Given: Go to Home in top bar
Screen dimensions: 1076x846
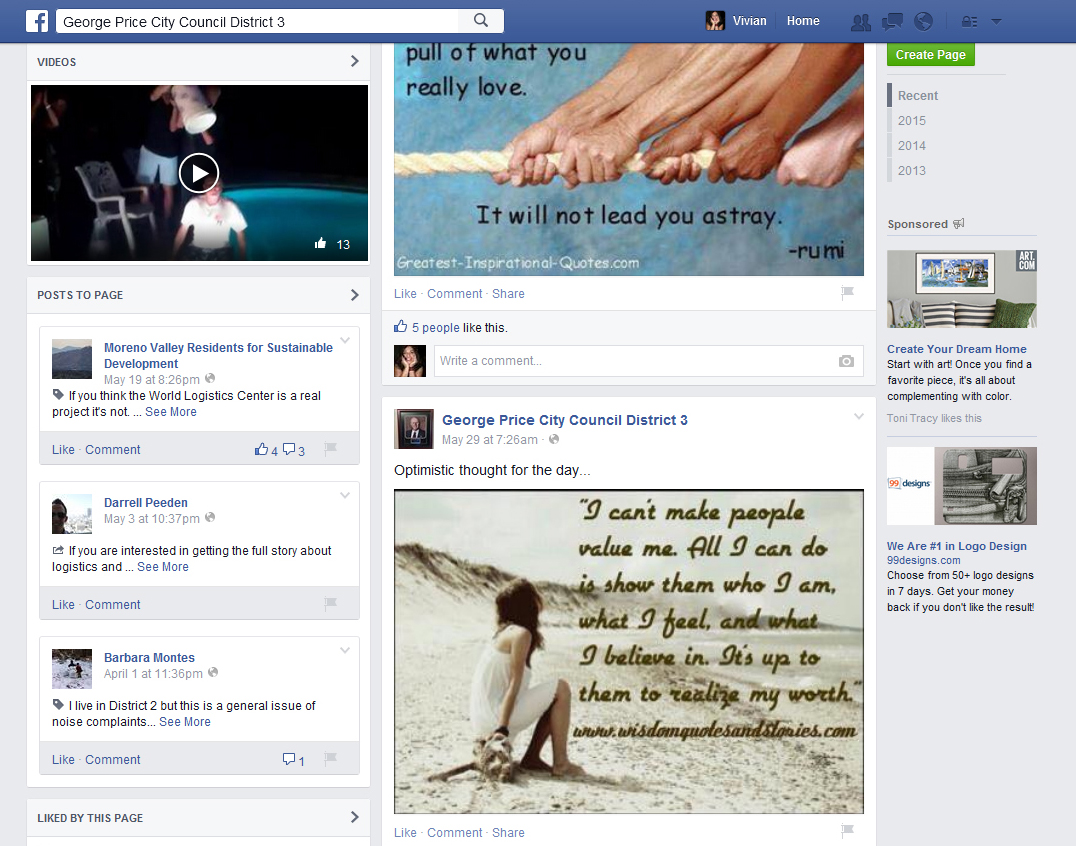Looking at the screenshot, I should (x=803, y=21).
